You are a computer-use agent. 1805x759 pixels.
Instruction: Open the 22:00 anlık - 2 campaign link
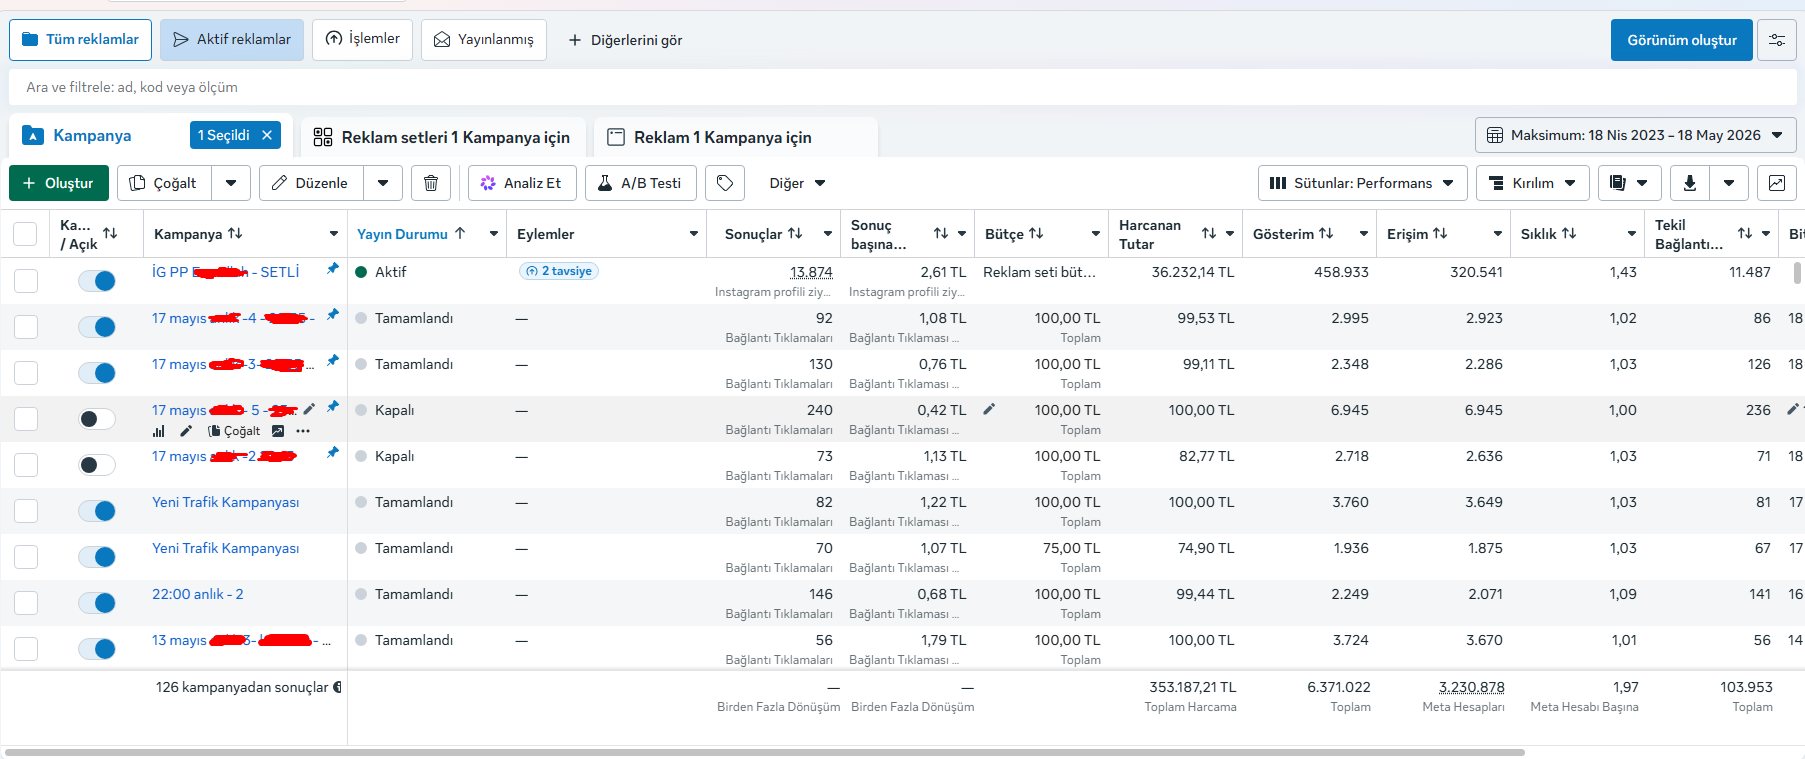pyautogui.click(x=197, y=594)
